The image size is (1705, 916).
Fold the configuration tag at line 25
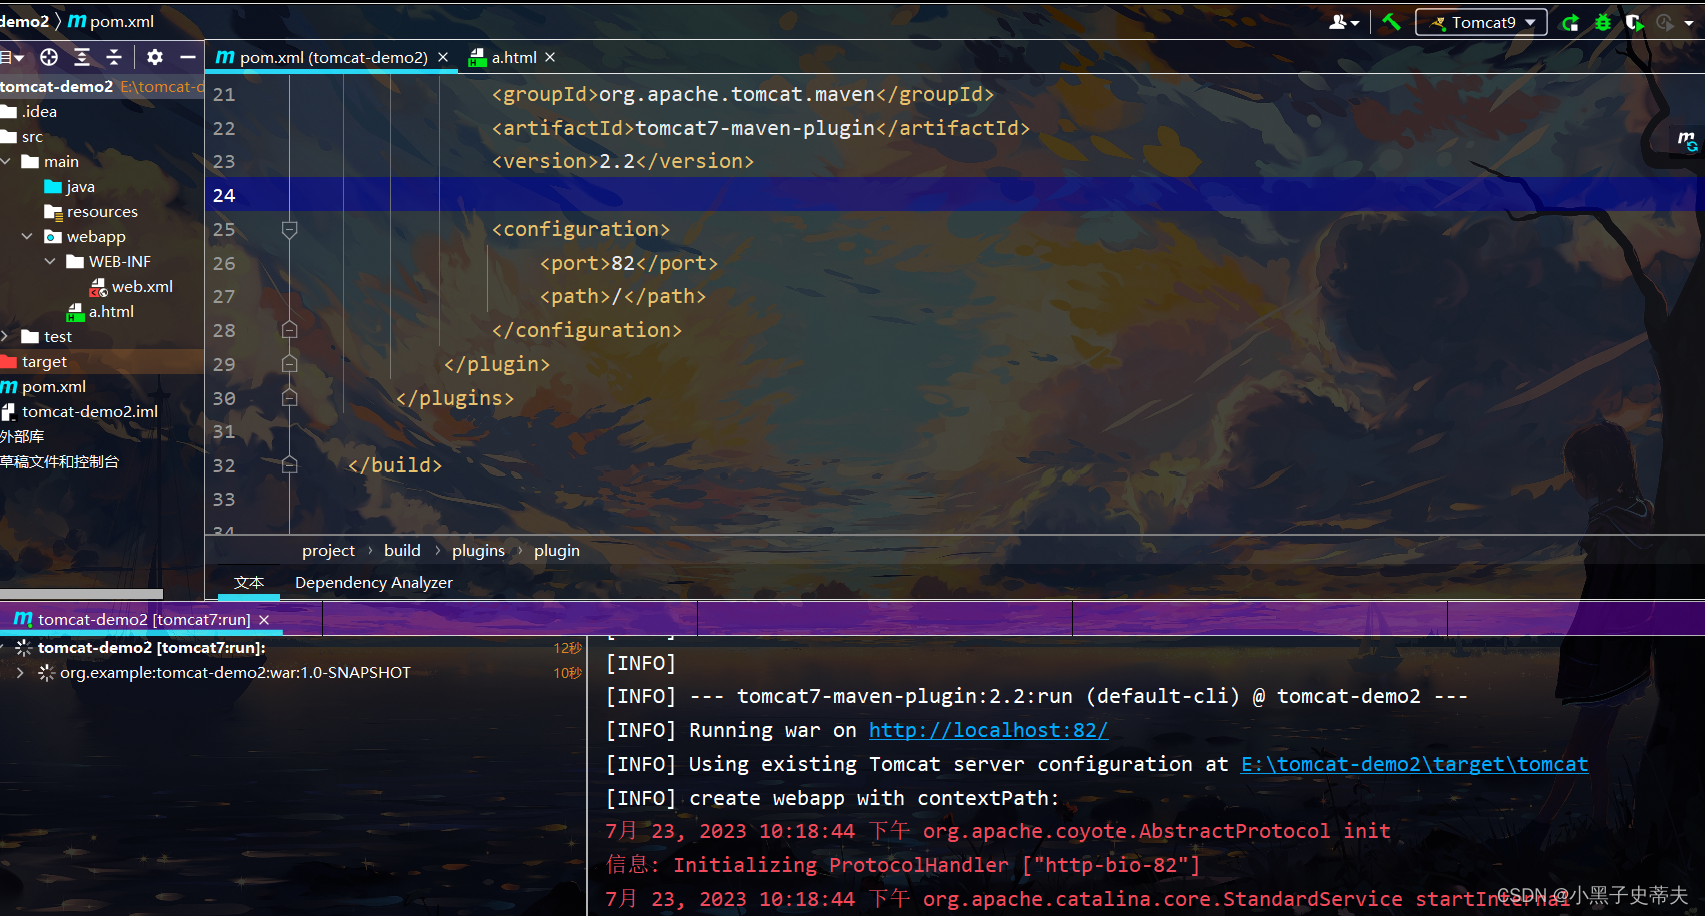coord(289,229)
